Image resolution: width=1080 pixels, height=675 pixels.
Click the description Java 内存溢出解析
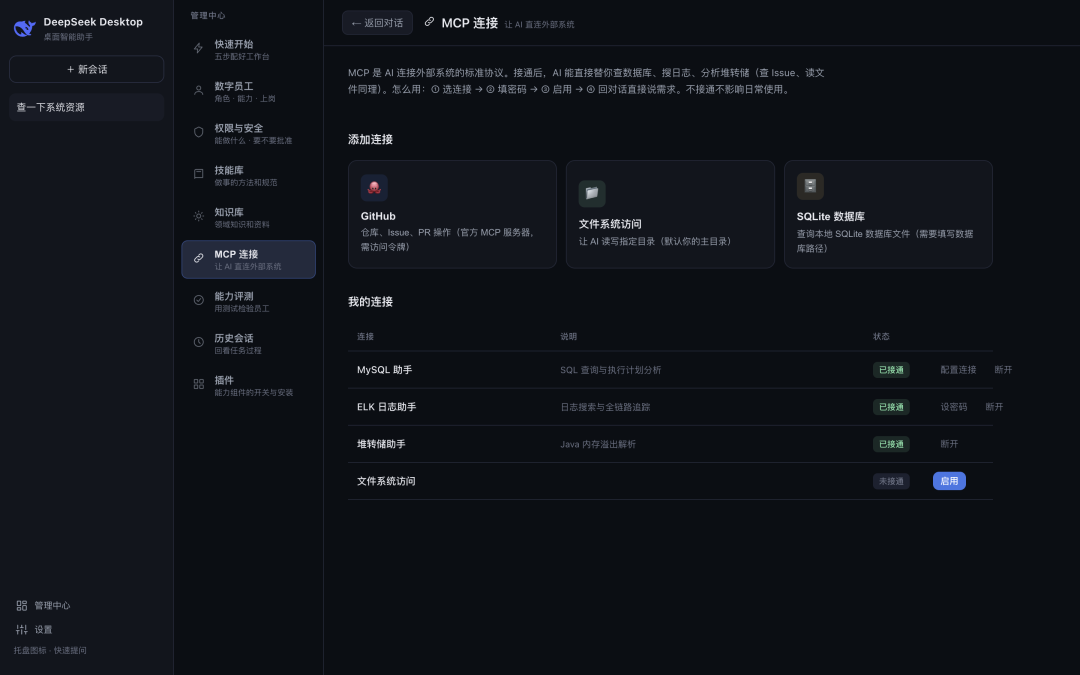click(598, 444)
